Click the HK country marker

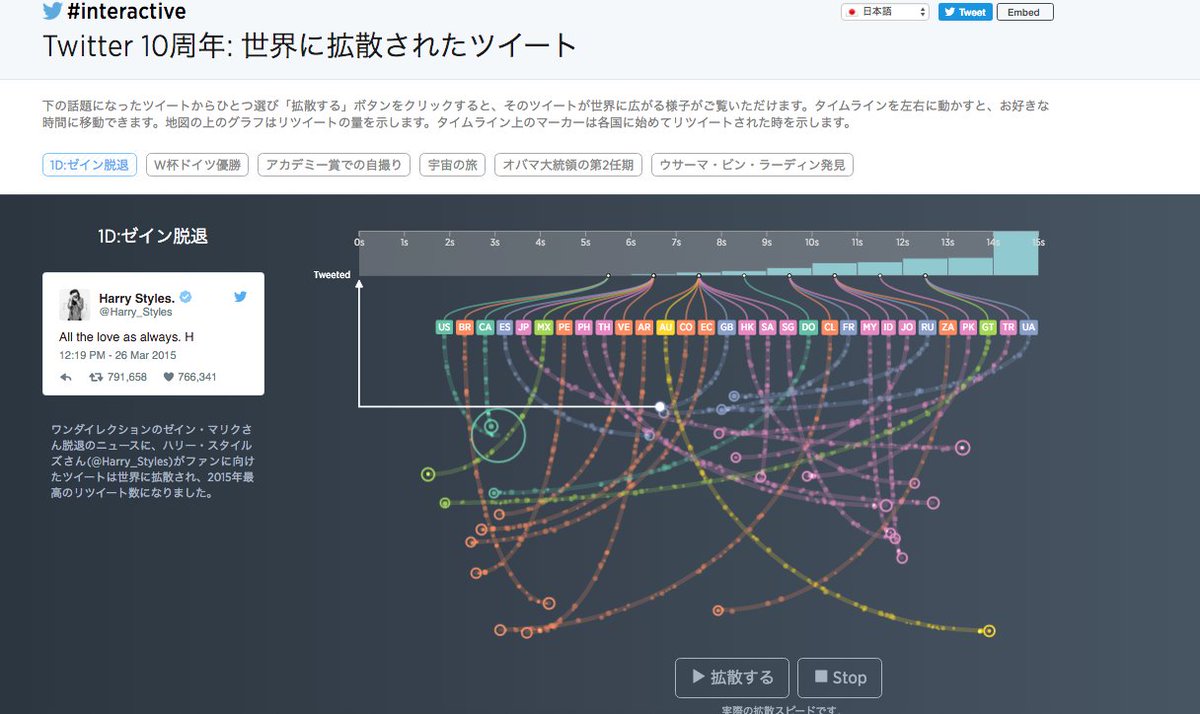coord(746,327)
